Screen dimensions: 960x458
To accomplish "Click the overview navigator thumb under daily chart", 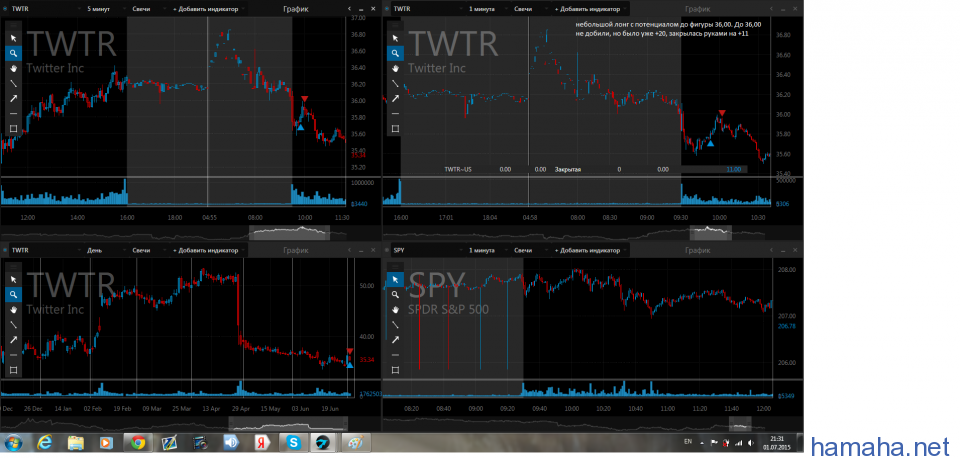I will 288,424.
